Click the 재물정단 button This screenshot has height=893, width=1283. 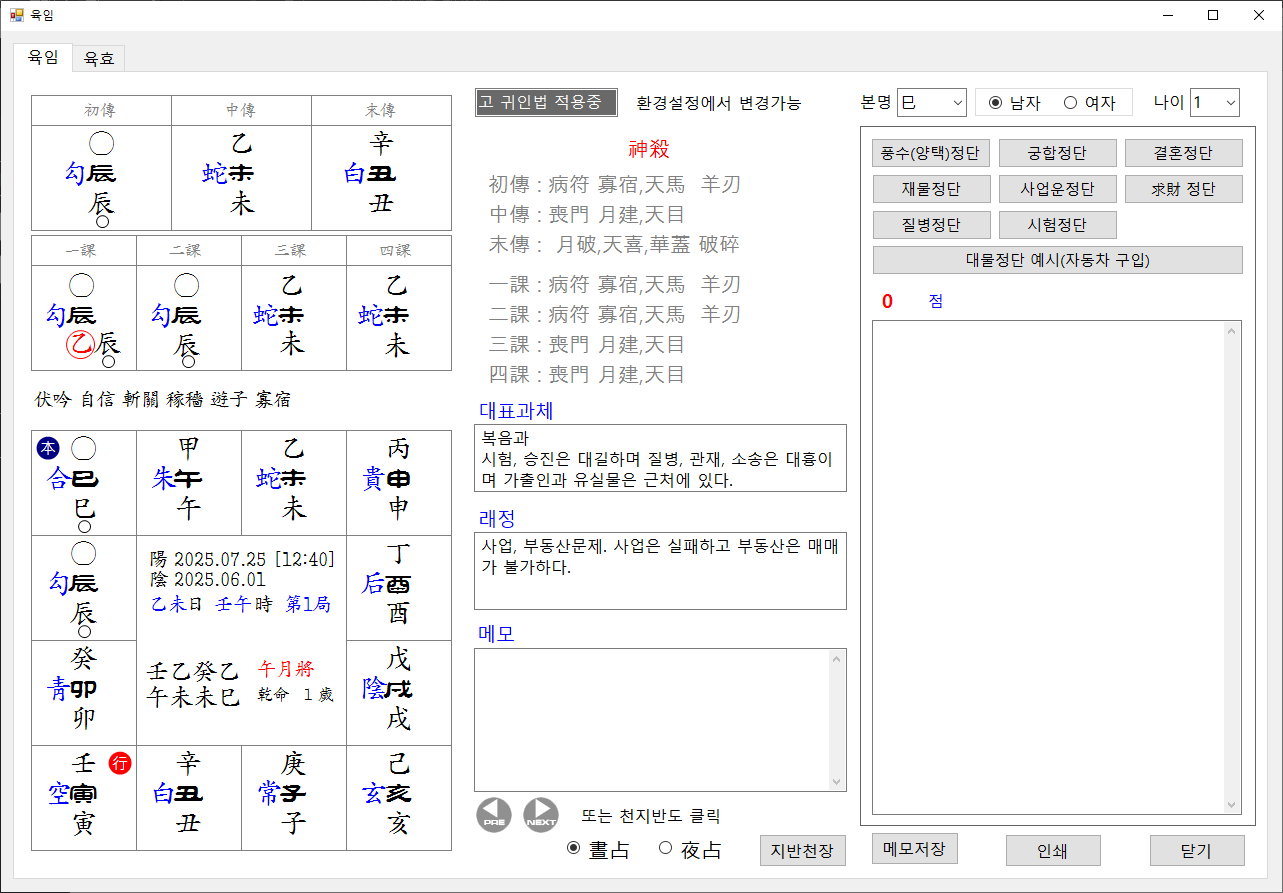(x=931, y=188)
